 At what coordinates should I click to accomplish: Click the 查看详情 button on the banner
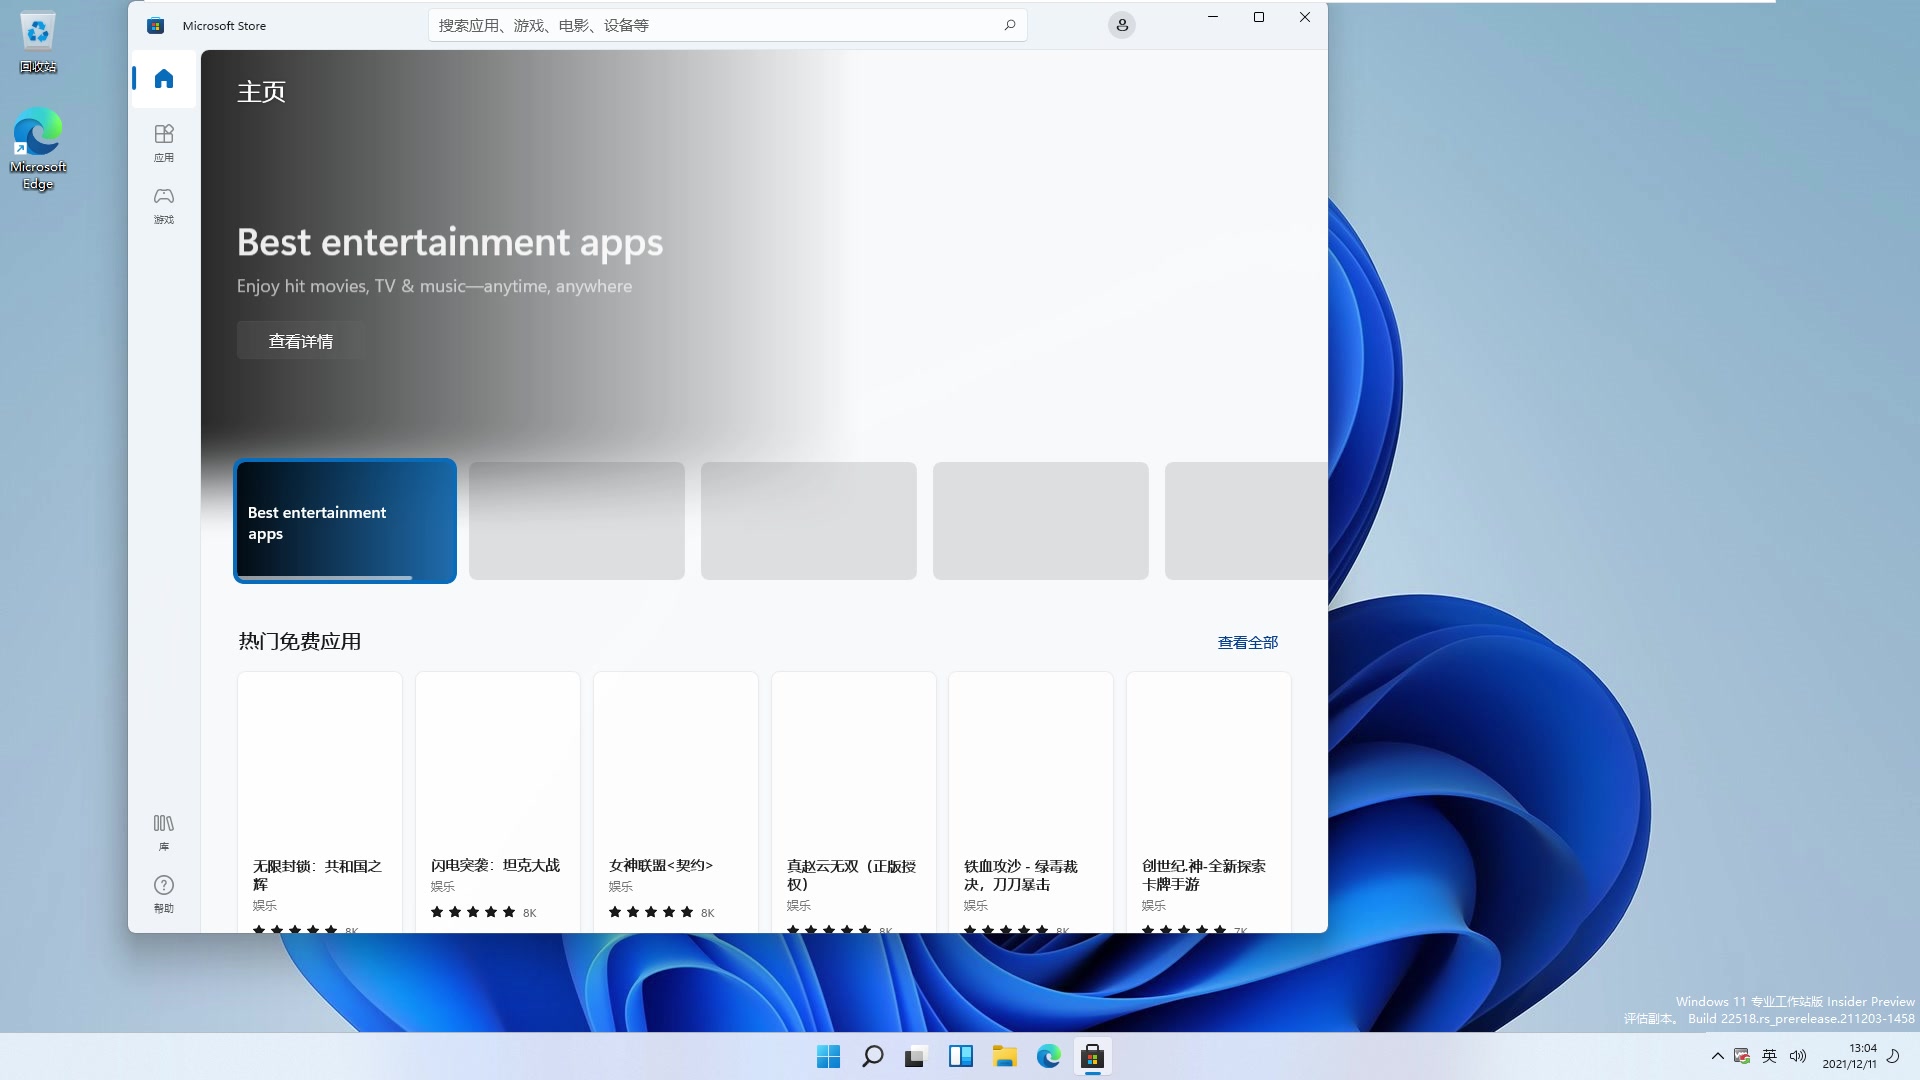pos(300,340)
